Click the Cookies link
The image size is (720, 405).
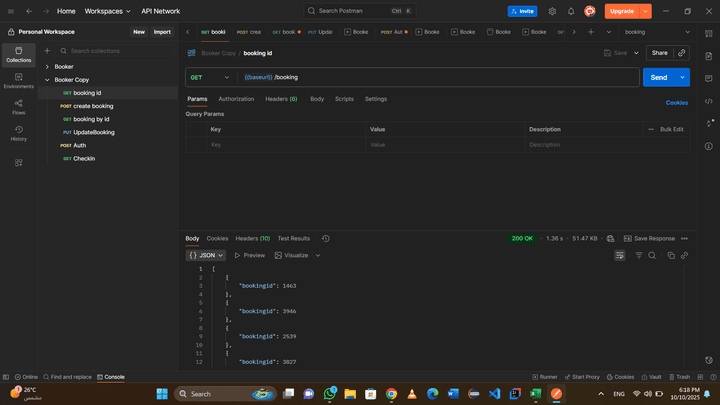tap(677, 102)
